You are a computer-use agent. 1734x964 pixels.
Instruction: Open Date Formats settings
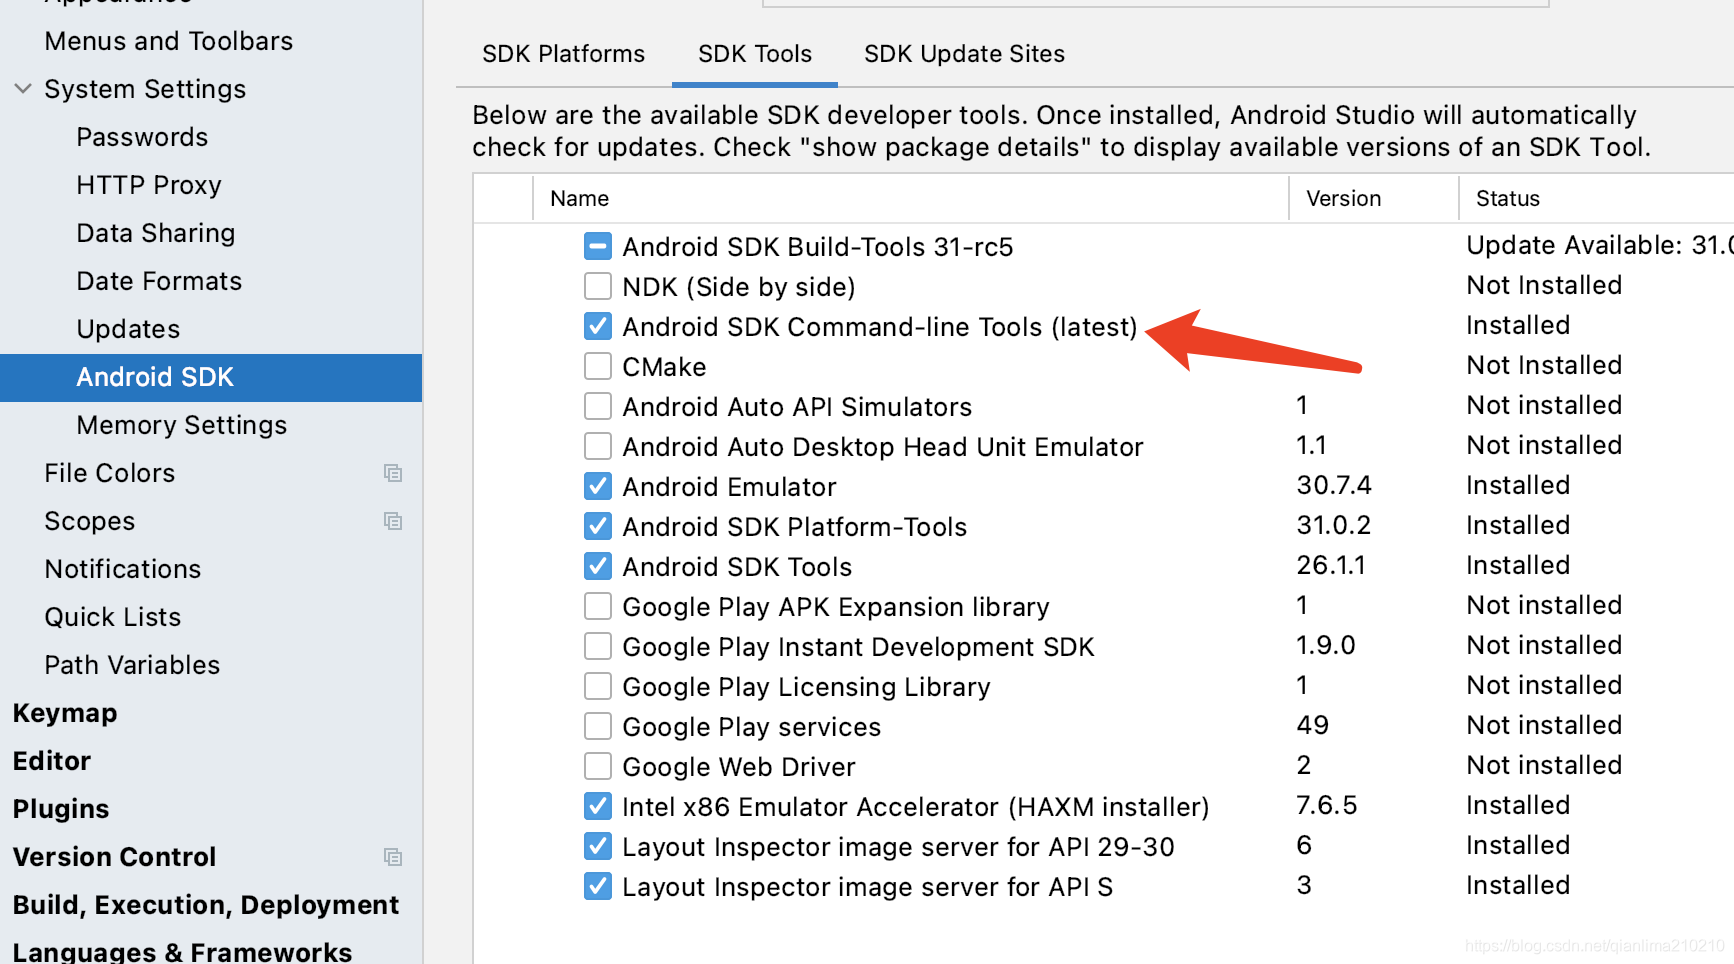[159, 281]
